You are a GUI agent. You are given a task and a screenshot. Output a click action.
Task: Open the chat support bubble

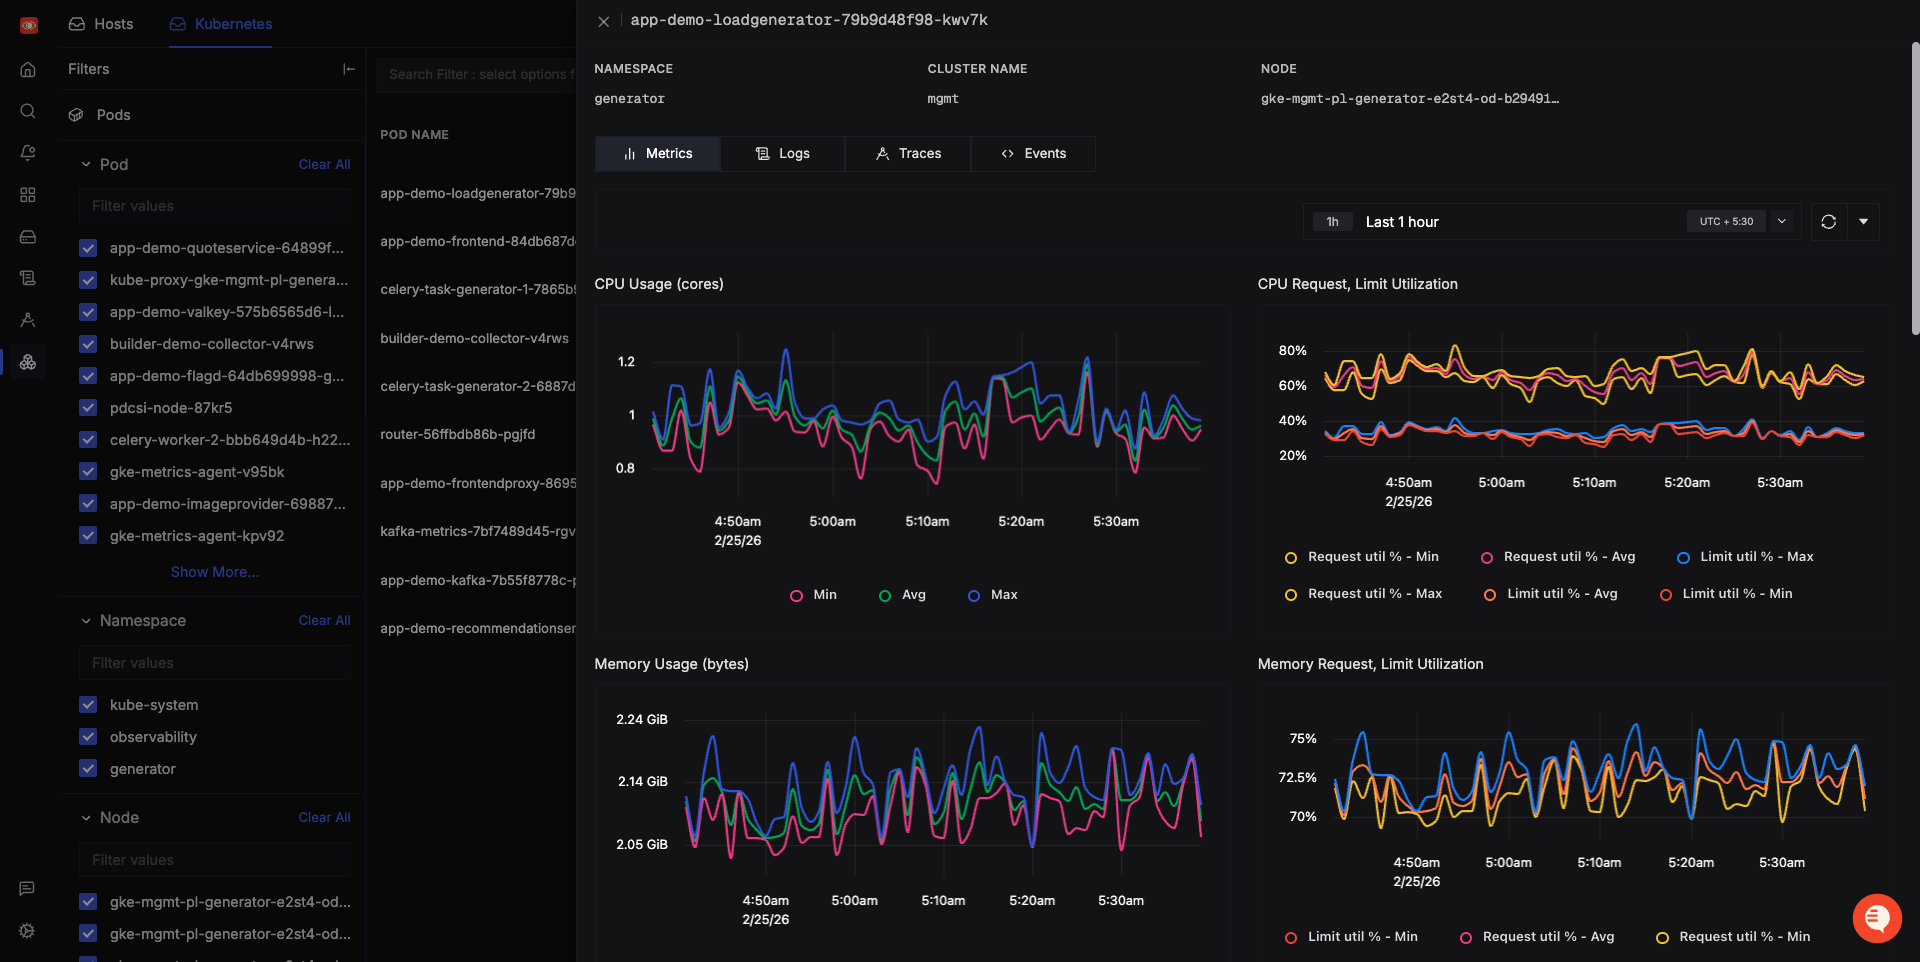coord(1876,917)
